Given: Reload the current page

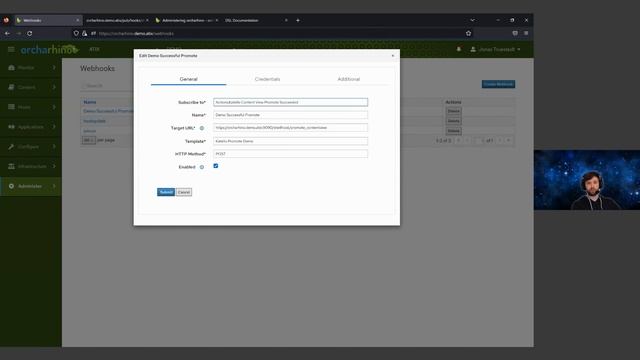Looking at the screenshot, I should pos(30,33).
